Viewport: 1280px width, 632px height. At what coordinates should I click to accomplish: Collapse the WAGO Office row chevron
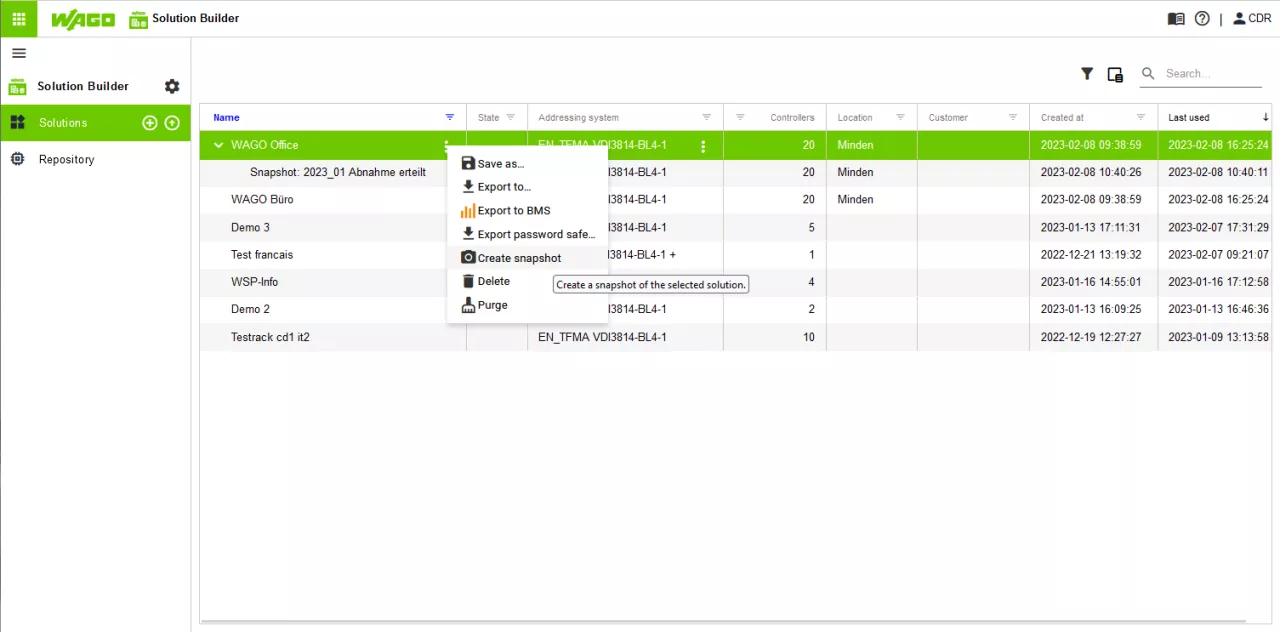click(219, 146)
